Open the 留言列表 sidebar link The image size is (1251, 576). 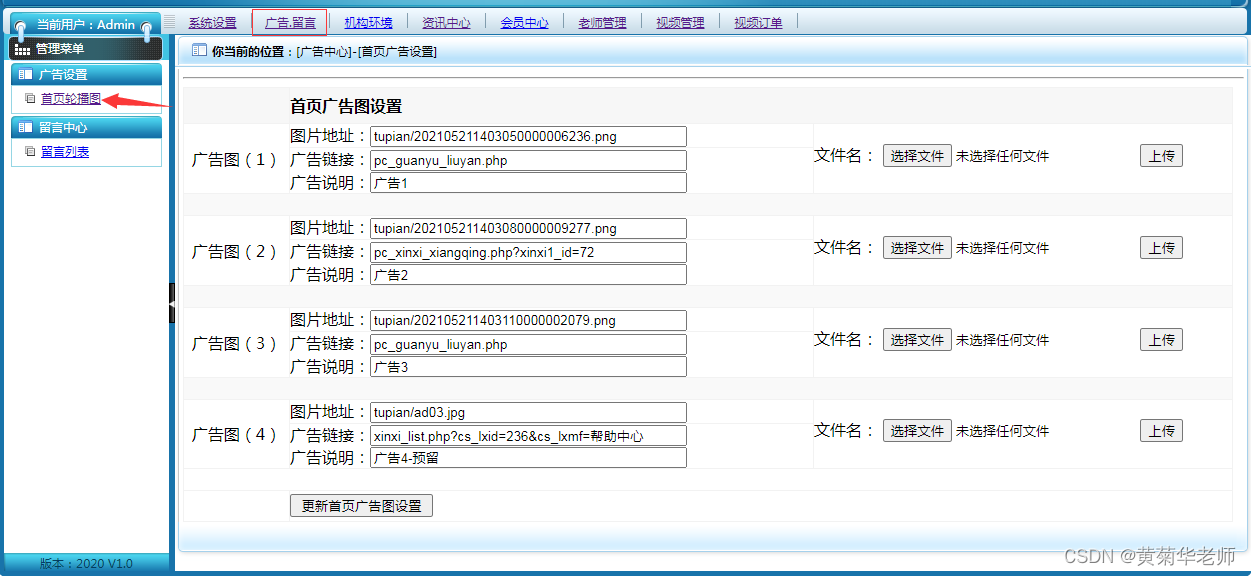click(65, 152)
